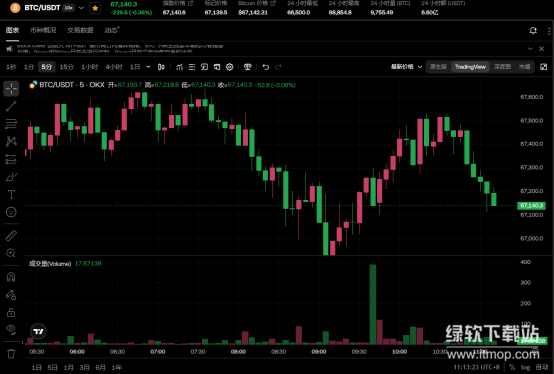Open chart settings gear icon
Viewport: 554px width, 374px height.
230,67
